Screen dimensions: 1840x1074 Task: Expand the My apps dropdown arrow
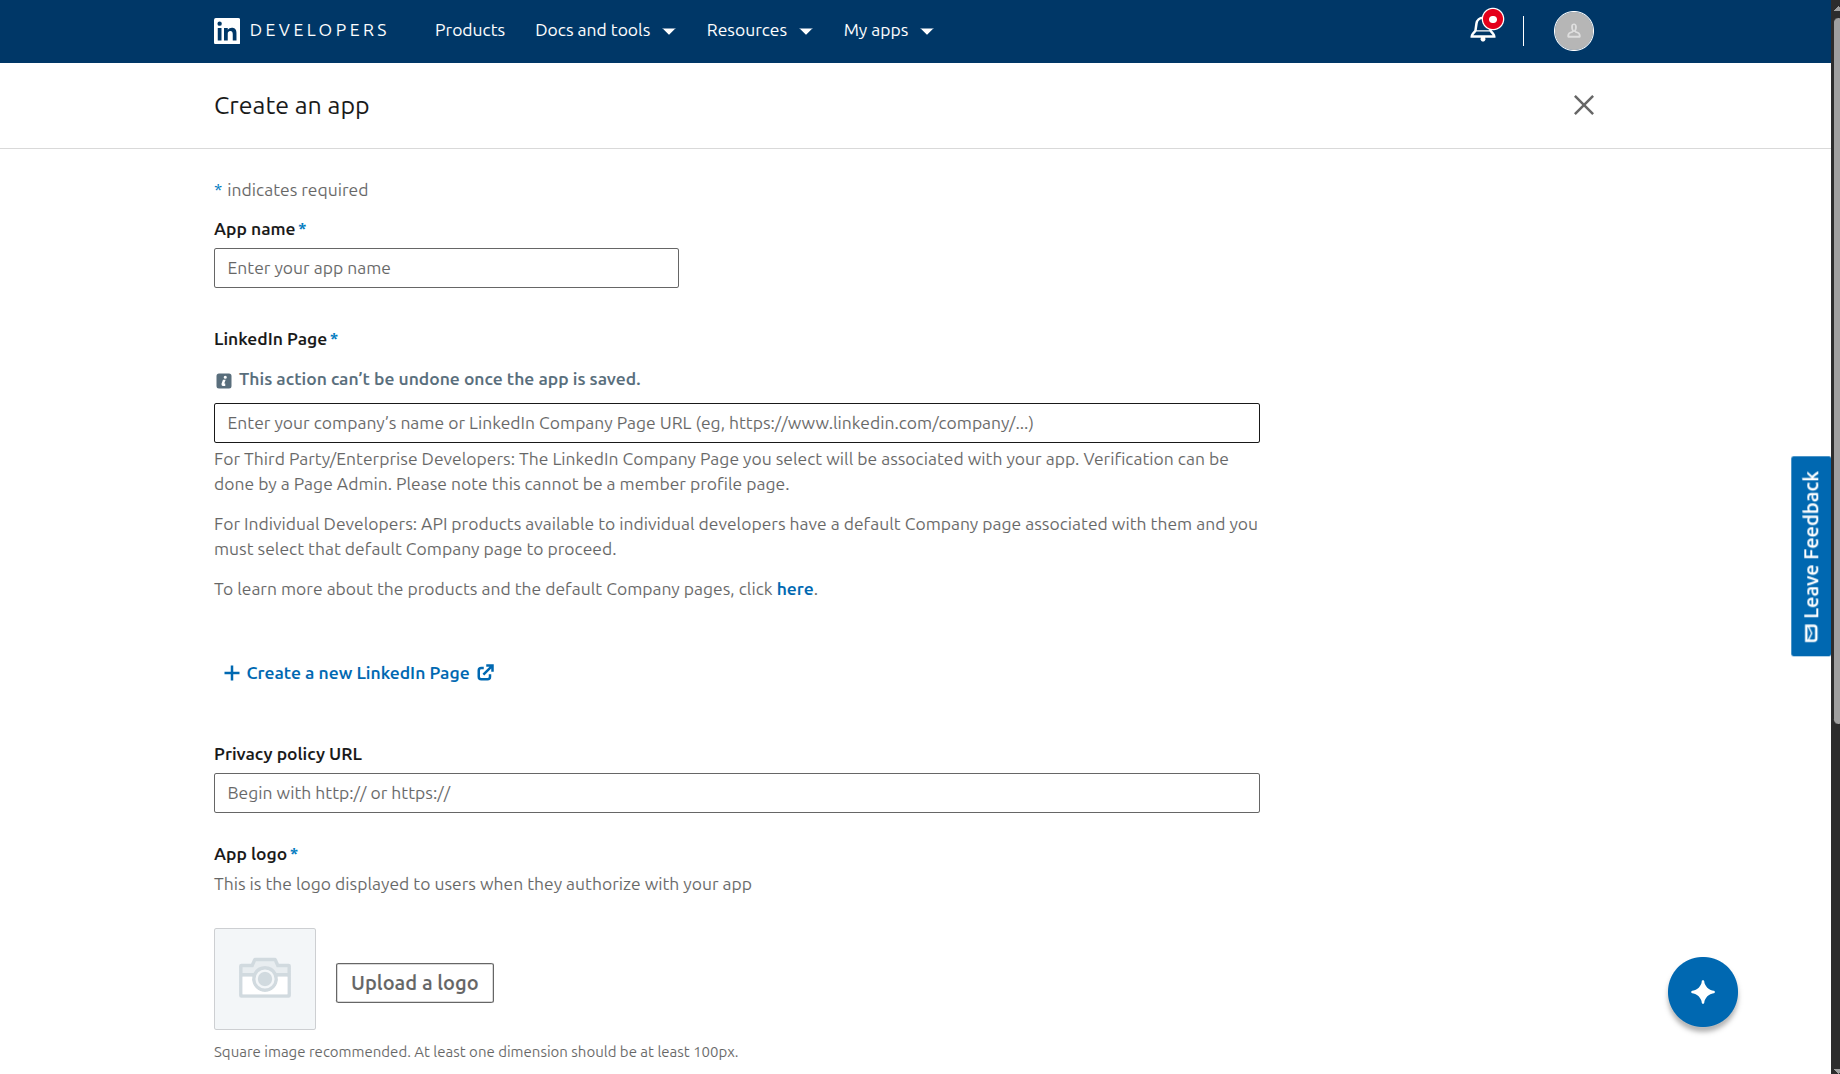927,31
